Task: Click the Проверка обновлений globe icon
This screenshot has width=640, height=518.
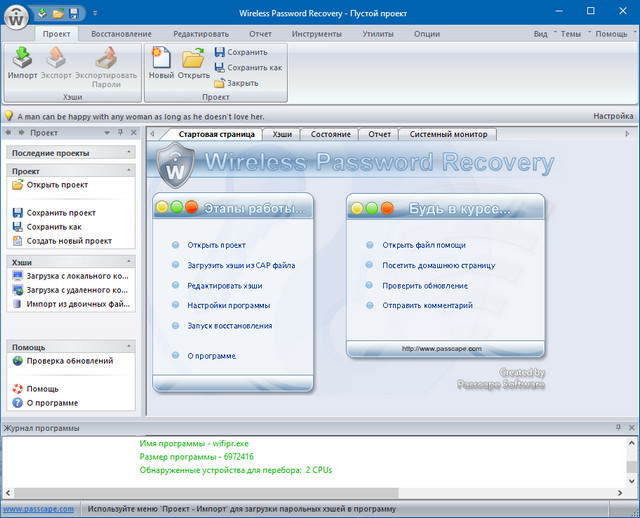Action: (x=17, y=361)
